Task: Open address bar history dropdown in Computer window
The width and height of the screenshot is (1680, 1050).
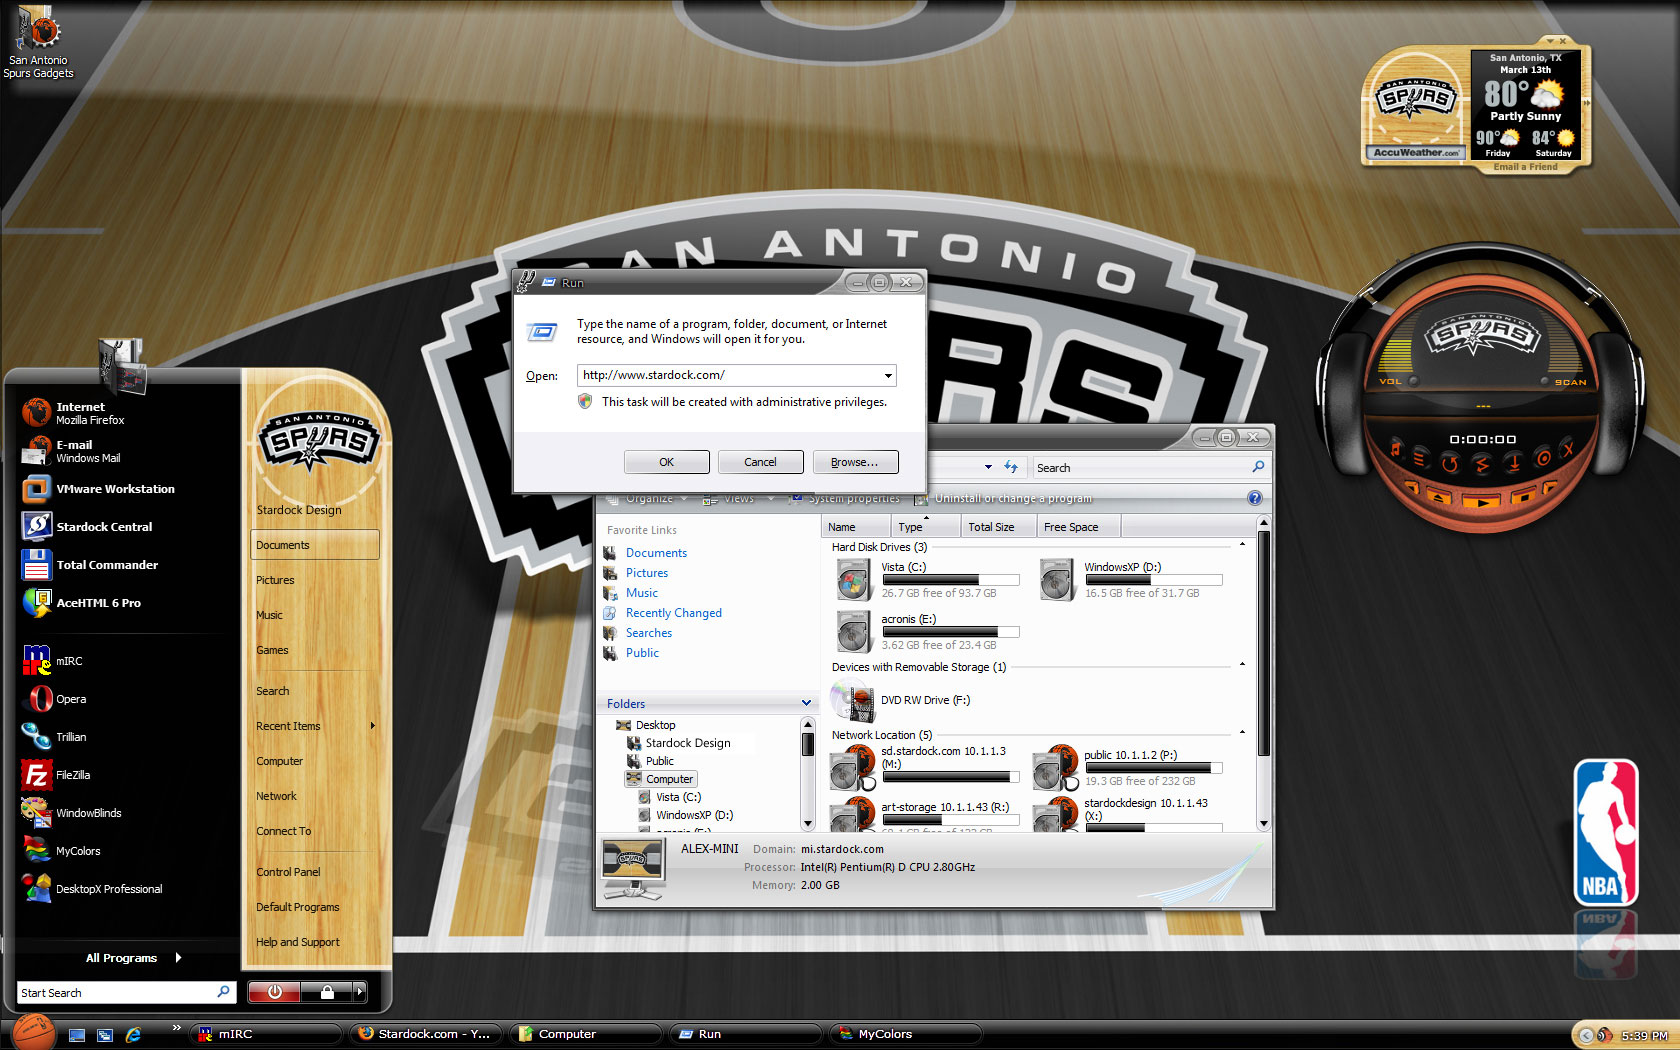Action: pos(988,467)
